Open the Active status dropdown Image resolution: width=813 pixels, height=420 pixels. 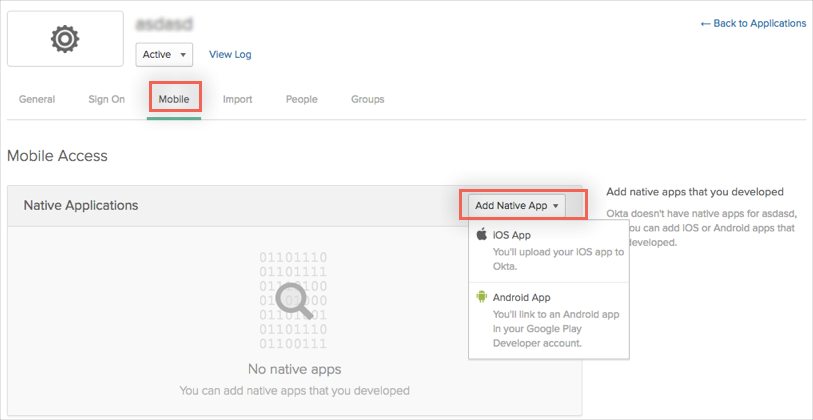(x=164, y=54)
